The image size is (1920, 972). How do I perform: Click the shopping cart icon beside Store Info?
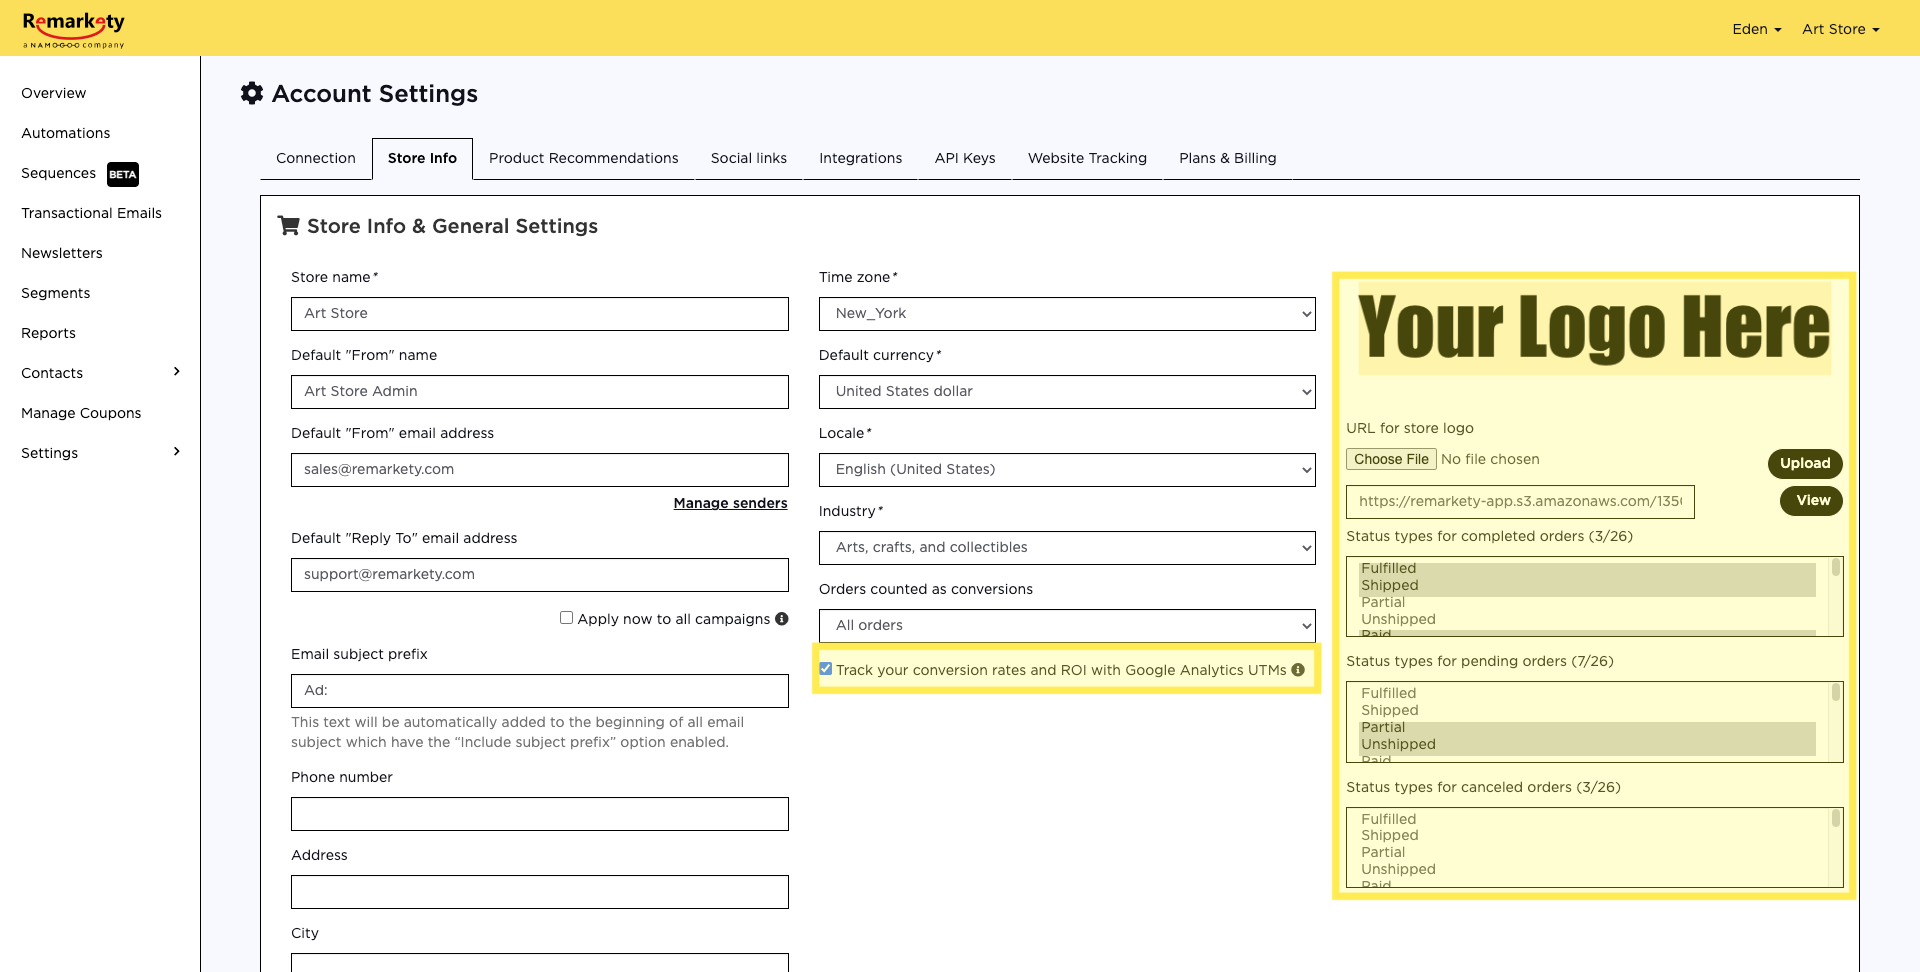(289, 226)
